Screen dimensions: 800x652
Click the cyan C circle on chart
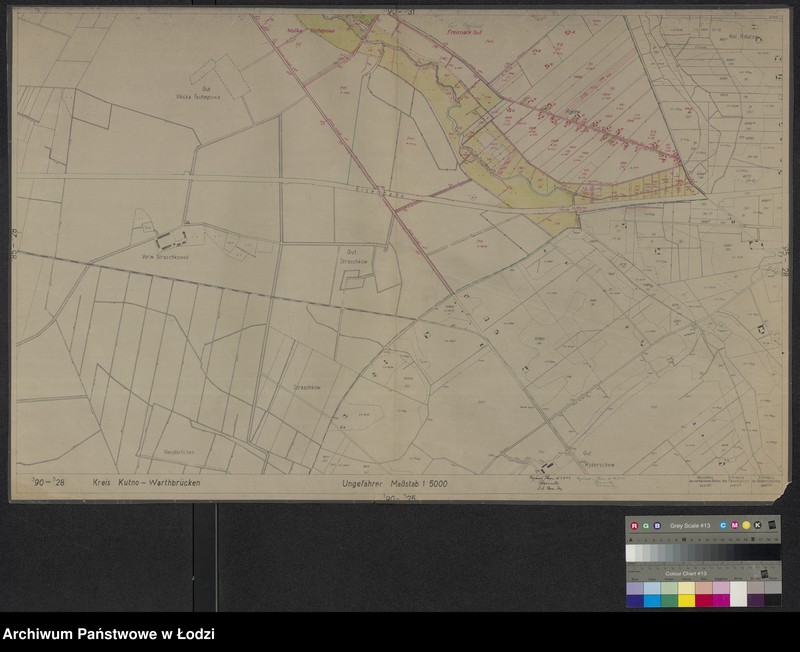[x=722, y=525]
